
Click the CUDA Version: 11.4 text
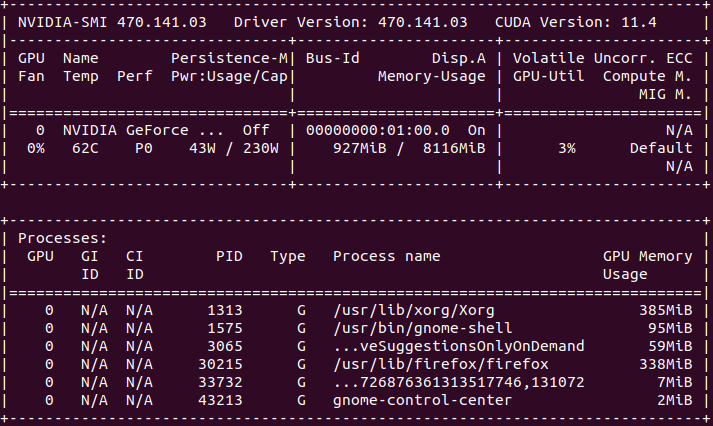(576, 22)
